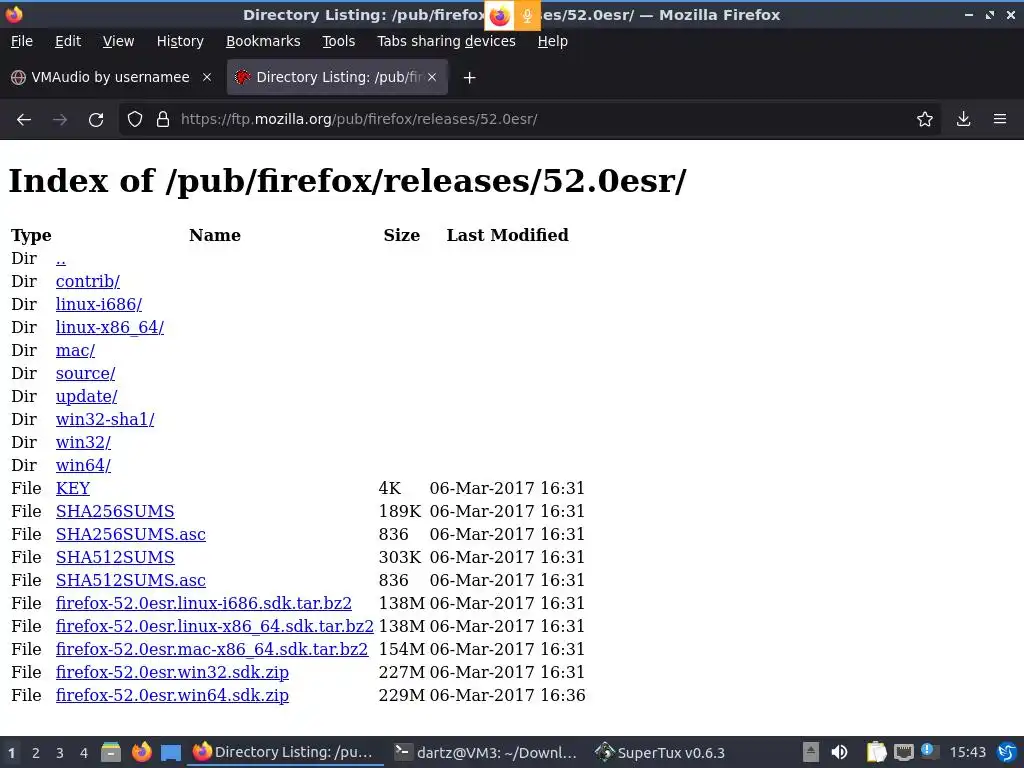Open the View menu
Image resolution: width=1024 pixels, height=768 pixels.
pyautogui.click(x=118, y=41)
